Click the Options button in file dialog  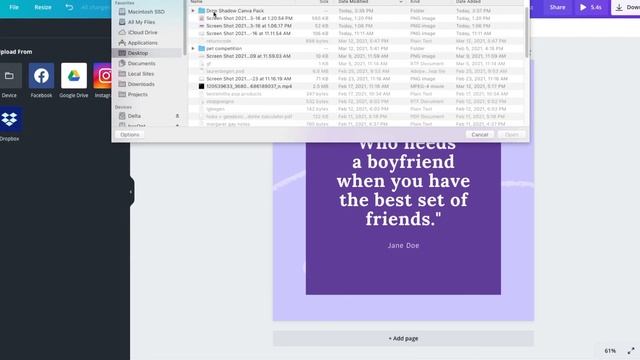[130, 135]
